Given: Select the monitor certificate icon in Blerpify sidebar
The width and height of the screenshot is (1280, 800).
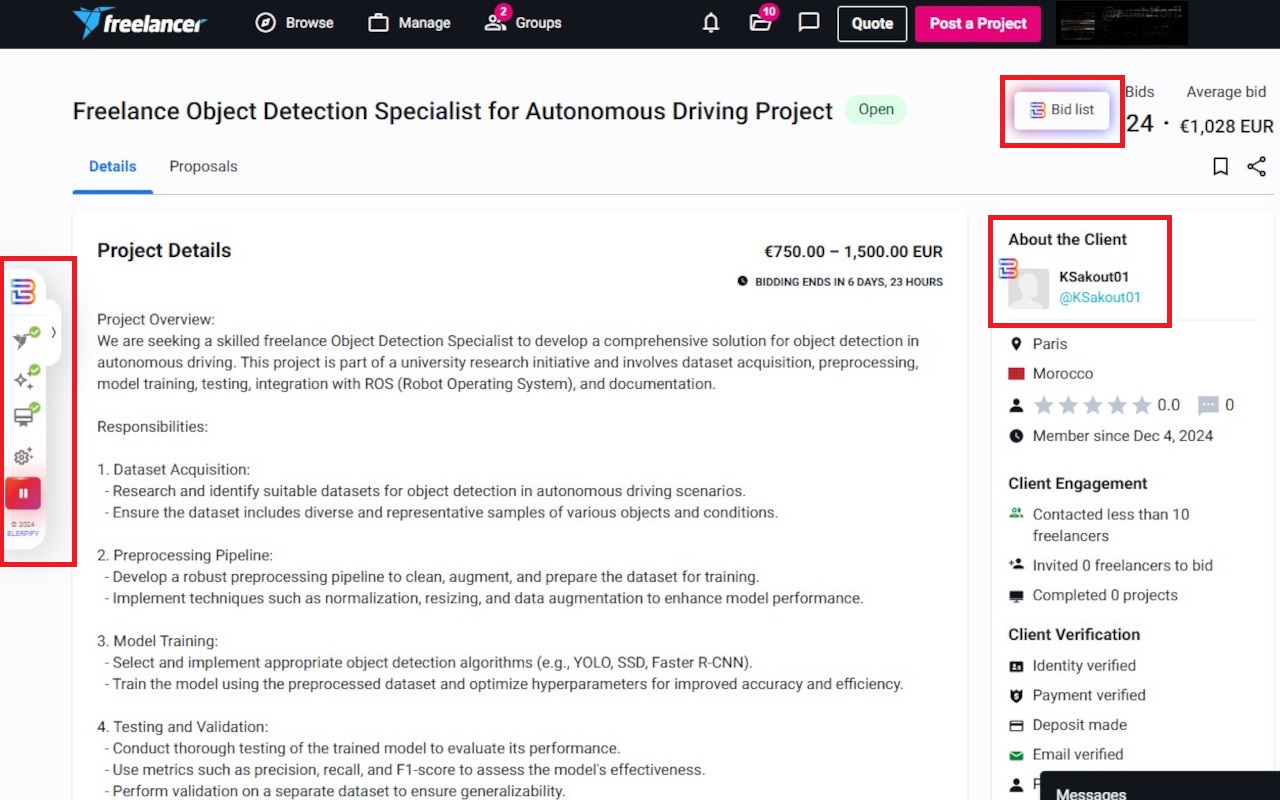Looking at the screenshot, I should click(25, 415).
